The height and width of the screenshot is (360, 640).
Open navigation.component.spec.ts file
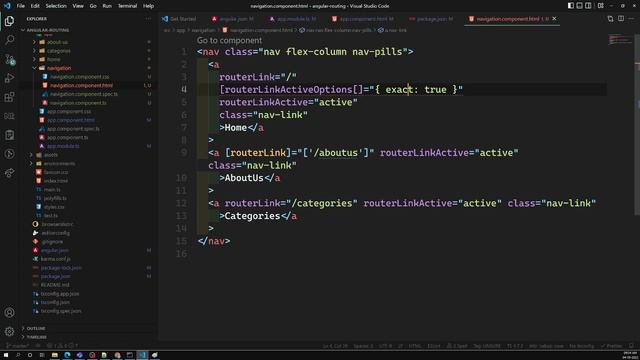[84, 94]
